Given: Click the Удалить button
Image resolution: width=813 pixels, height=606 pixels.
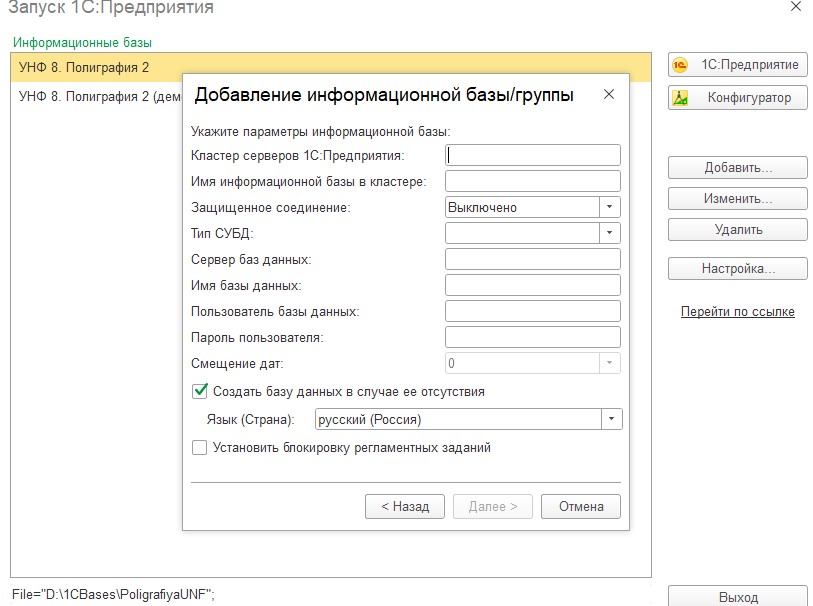Looking at the screenshot, I should point(738,230).
